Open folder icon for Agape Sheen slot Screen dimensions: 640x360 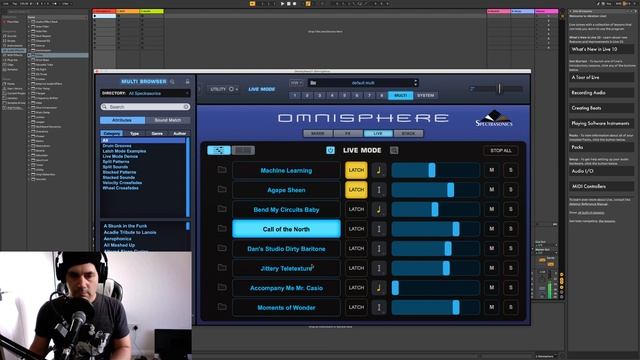(222, 189)
